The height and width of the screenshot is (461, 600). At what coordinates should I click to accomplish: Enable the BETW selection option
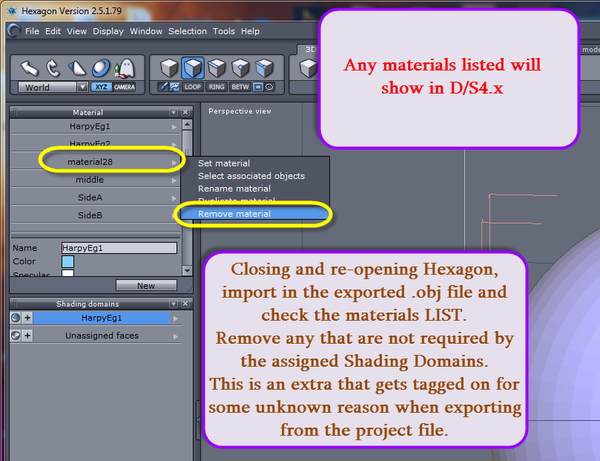tap(240, 87)
